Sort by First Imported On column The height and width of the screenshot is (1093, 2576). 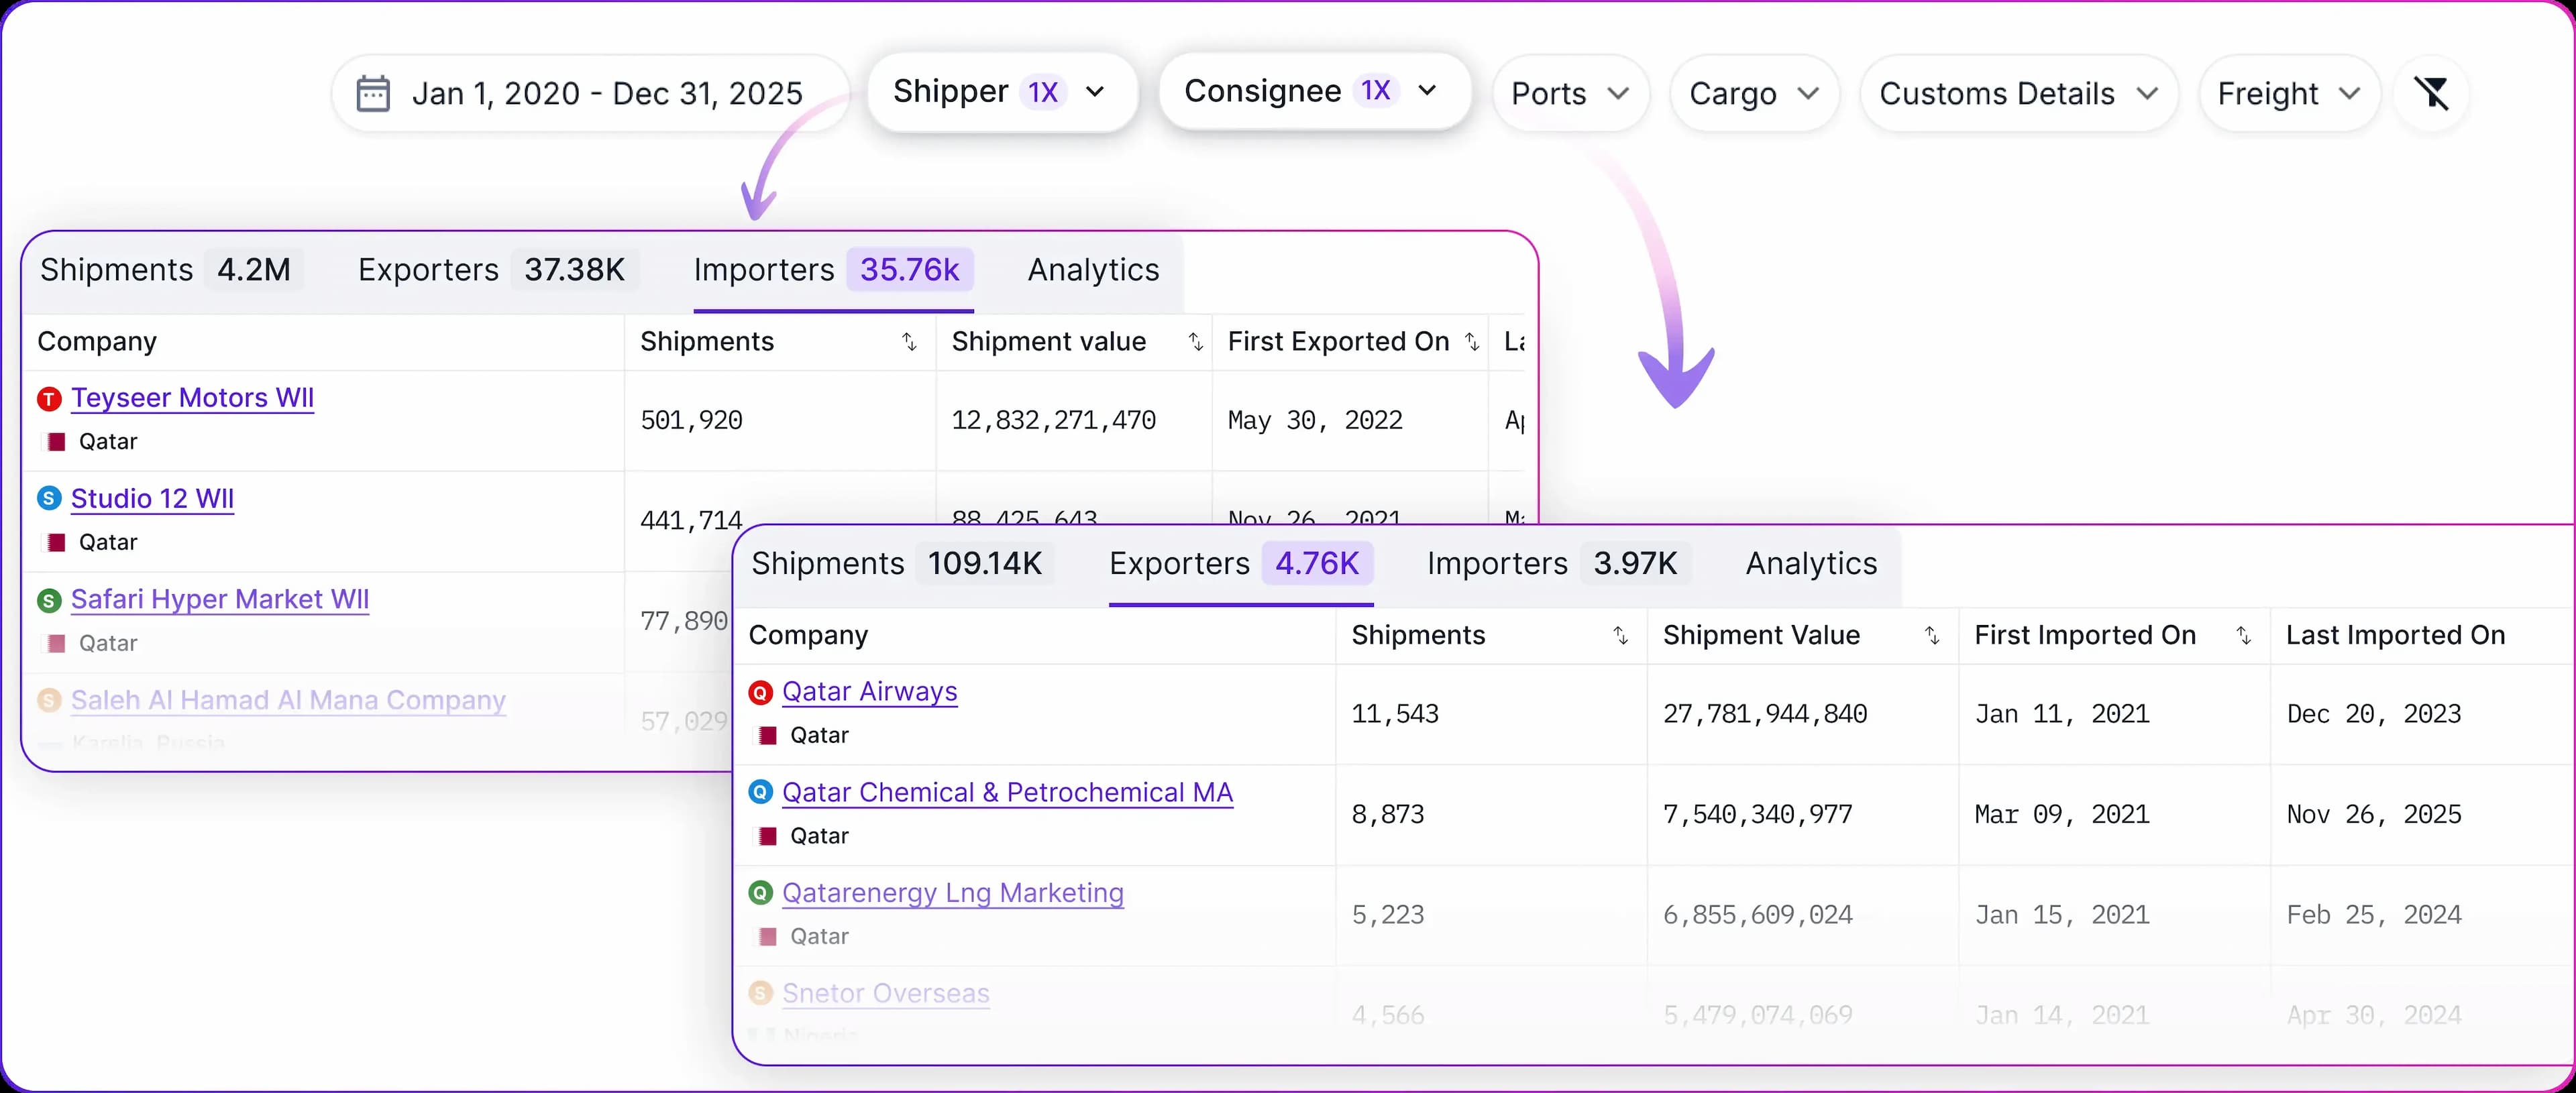pos(2243,636)
